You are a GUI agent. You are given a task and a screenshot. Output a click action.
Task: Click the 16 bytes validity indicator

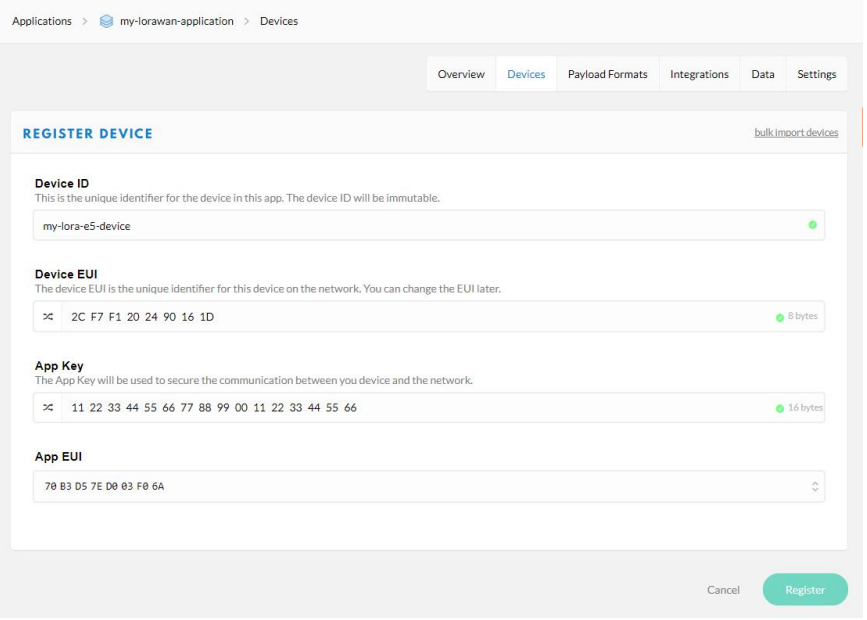tap(799, 408)
